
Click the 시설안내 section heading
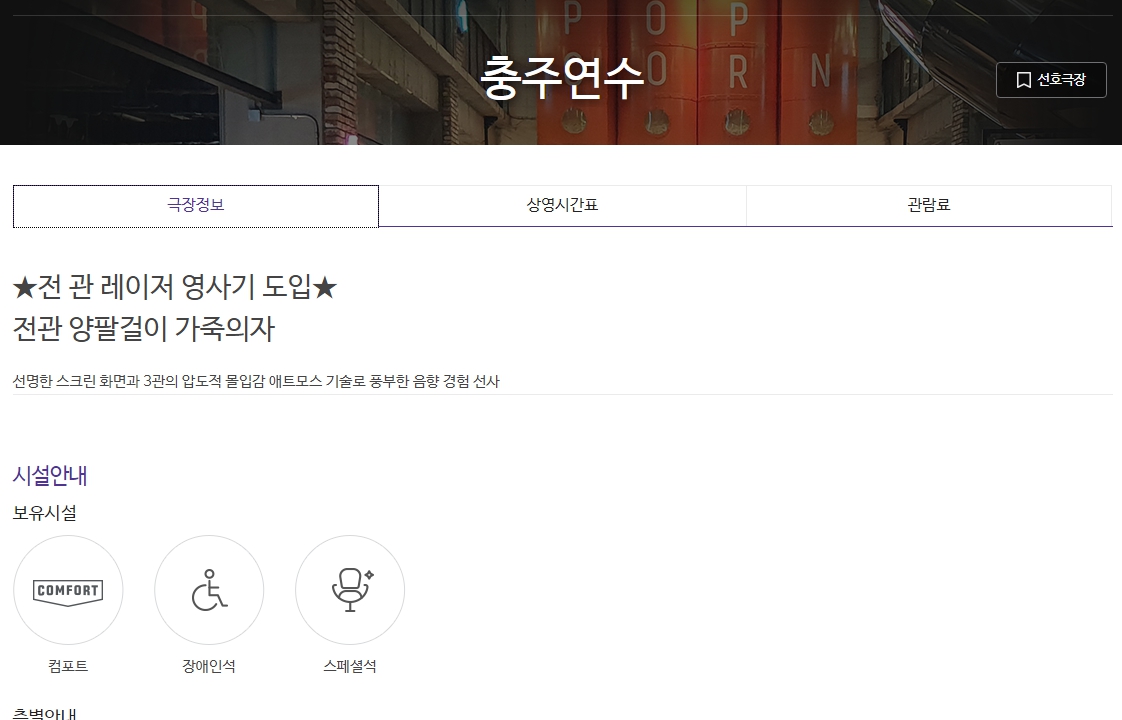pos(50,476)
